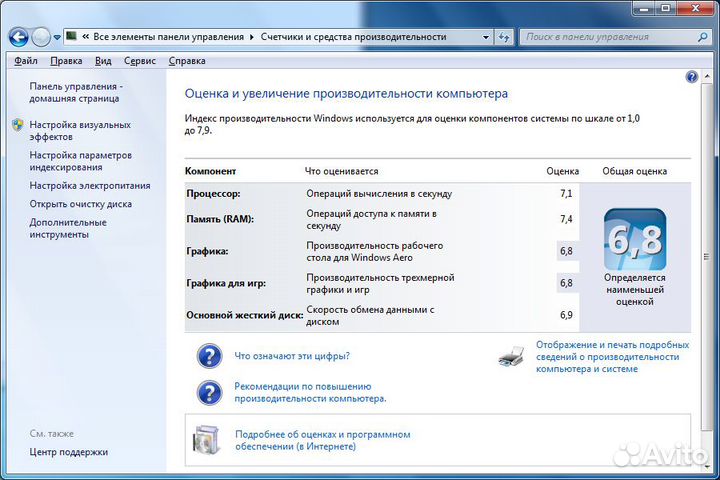
Task: Click question icon beside Рекомендации по повышению
Action: pyautogui.click(x=209, y=393)
